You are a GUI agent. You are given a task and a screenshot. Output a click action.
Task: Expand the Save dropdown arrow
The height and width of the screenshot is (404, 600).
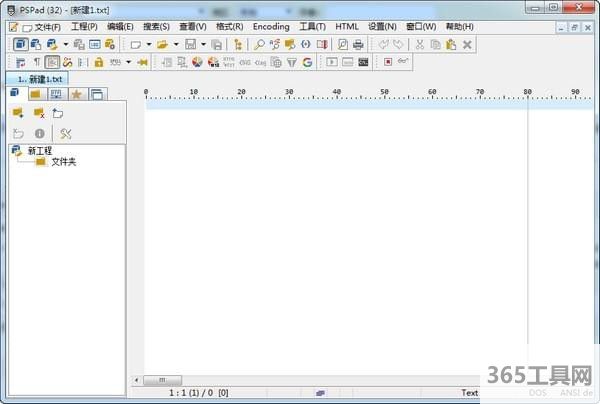click(203, 45)
